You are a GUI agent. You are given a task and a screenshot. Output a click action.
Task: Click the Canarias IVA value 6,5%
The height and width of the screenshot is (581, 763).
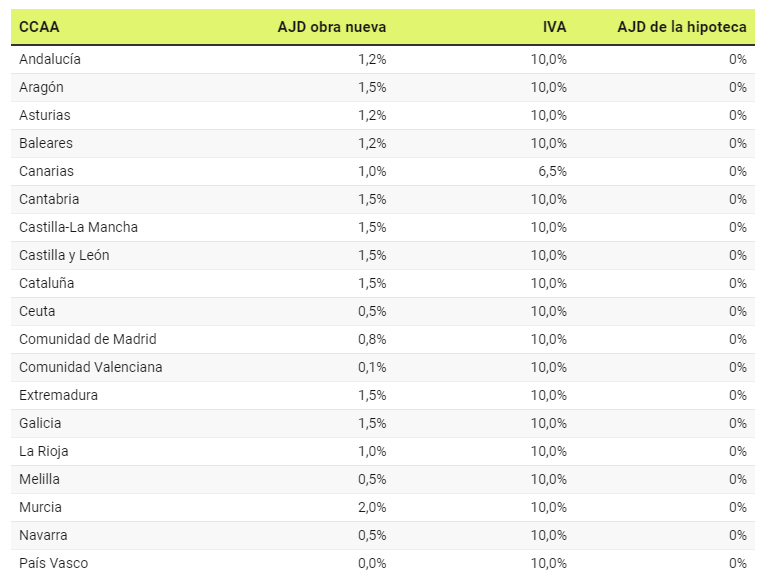[x=552, y=171]
